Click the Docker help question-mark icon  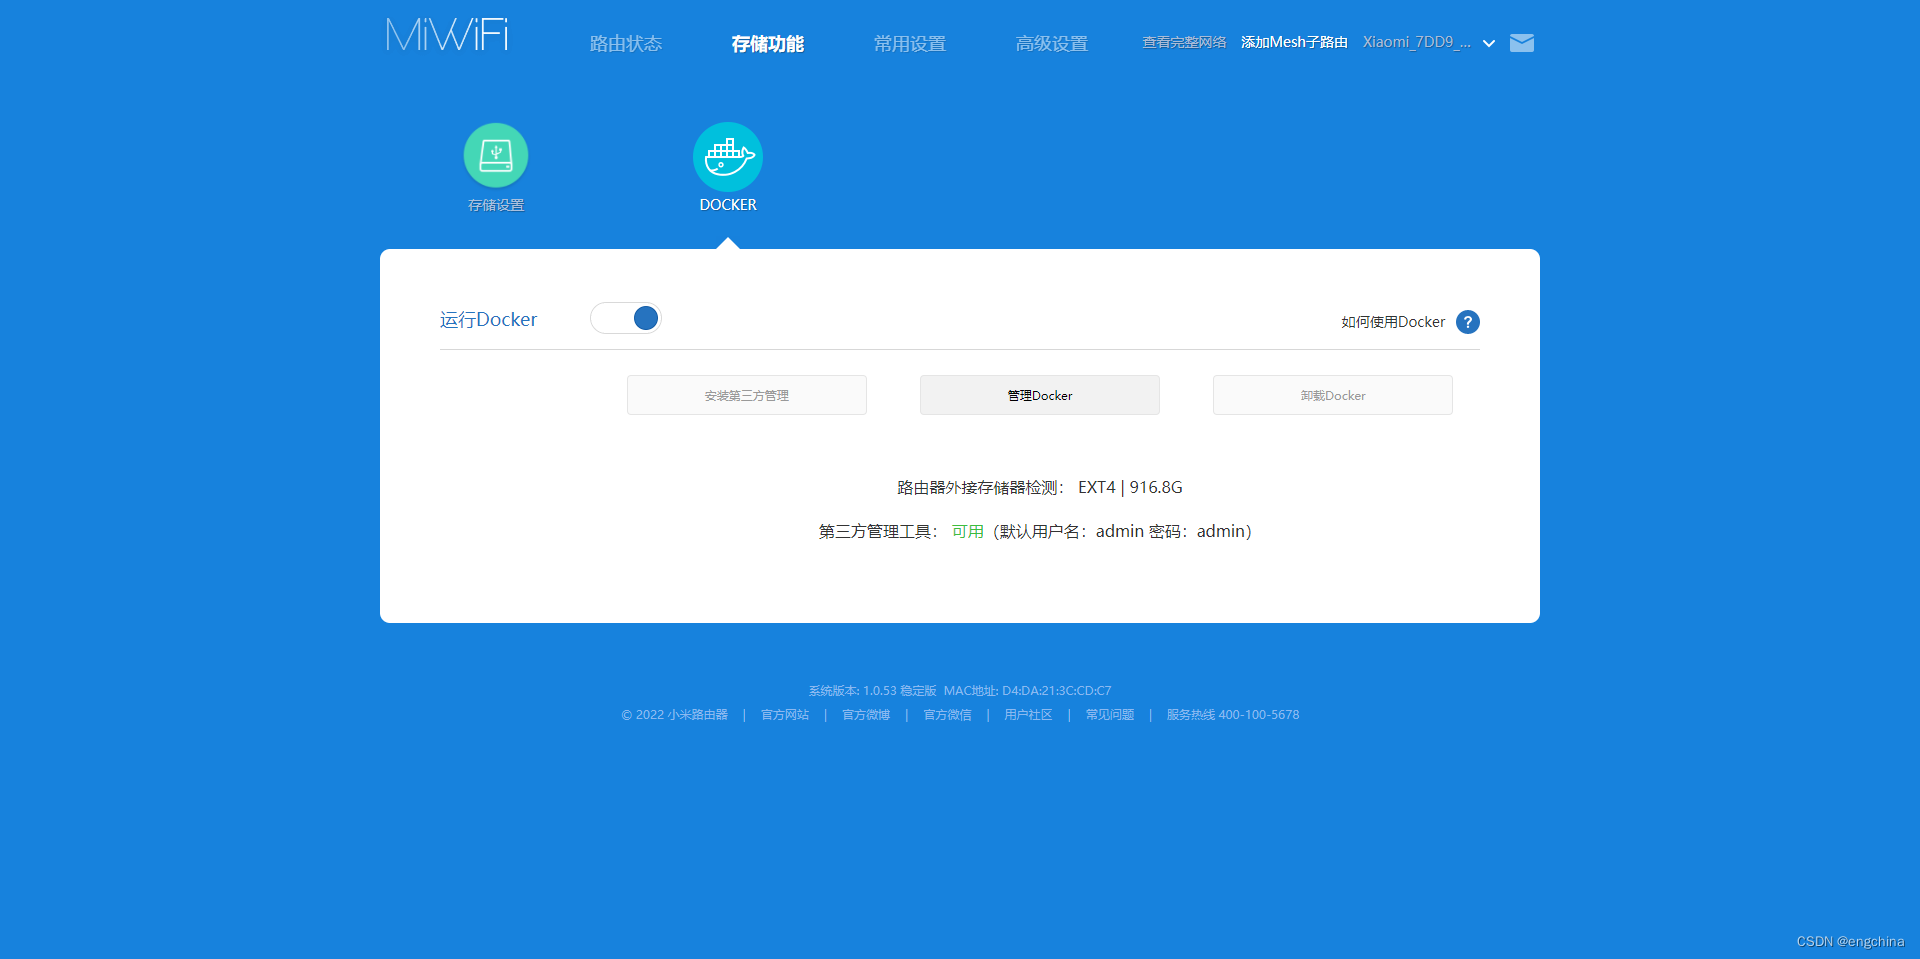pyautogui.click(x=1468, y=322)
